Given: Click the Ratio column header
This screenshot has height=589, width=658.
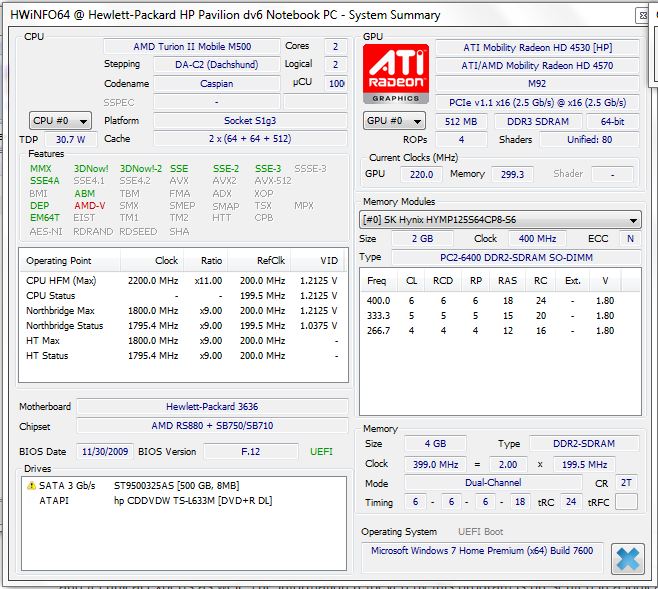Looking at the screenshot, I should [206, 261].
